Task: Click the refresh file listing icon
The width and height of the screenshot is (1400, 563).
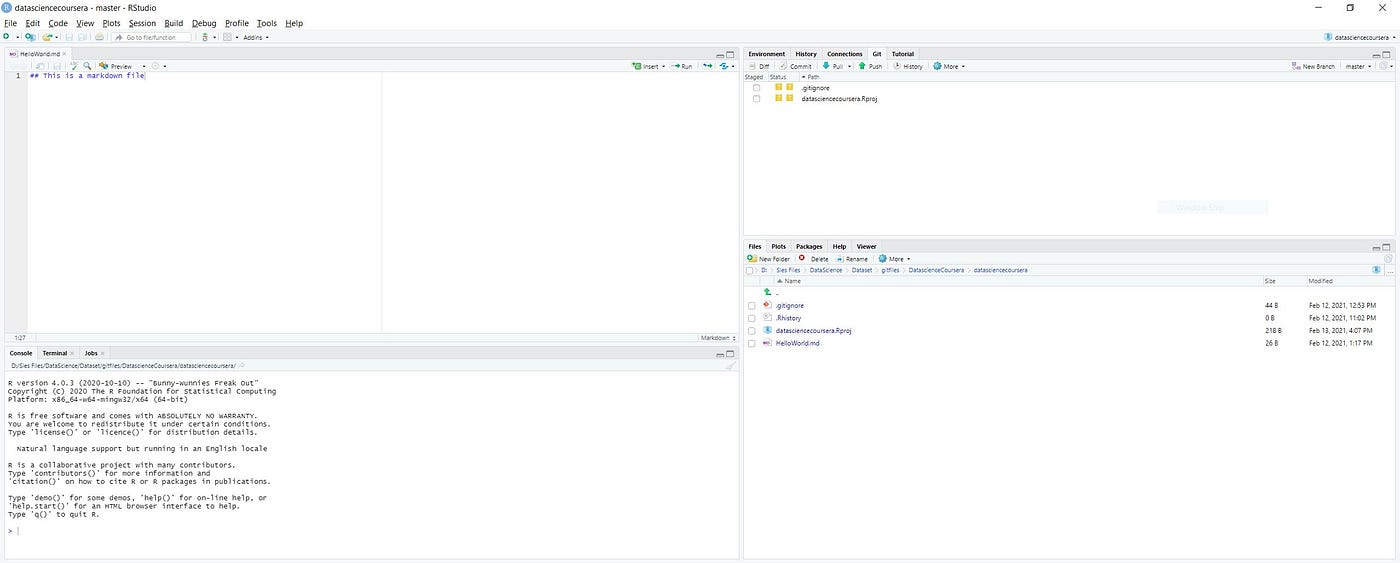Action: coord(1387,258)
